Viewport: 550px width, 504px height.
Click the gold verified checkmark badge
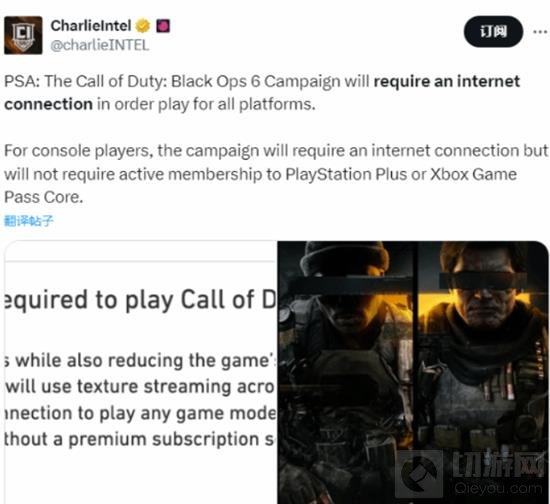pos(142,26)
